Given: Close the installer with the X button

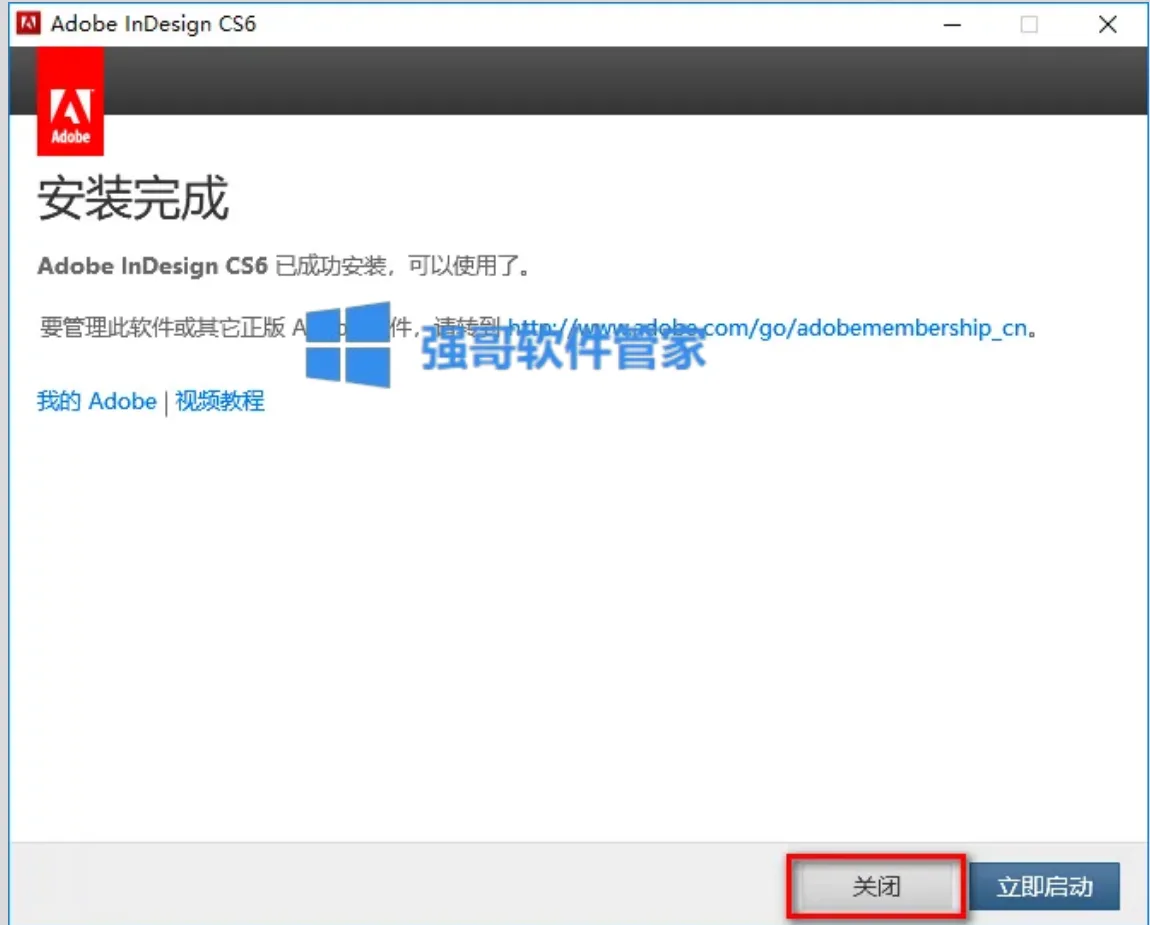Looking at the screenshot, I should point(1107,24).
